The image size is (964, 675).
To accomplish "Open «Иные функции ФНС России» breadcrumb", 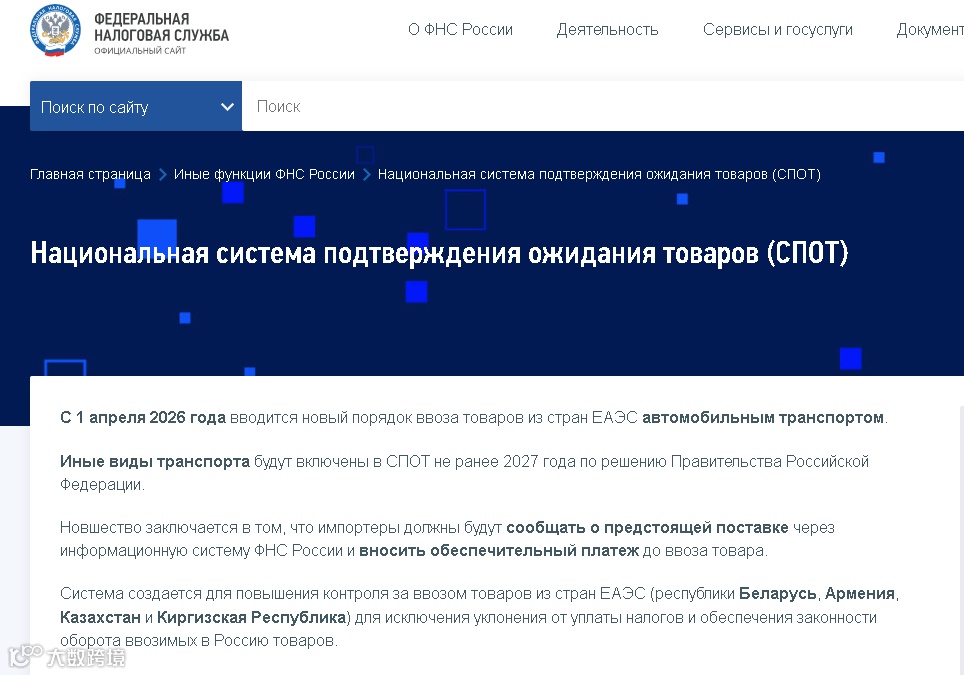I will coord(264,174).
